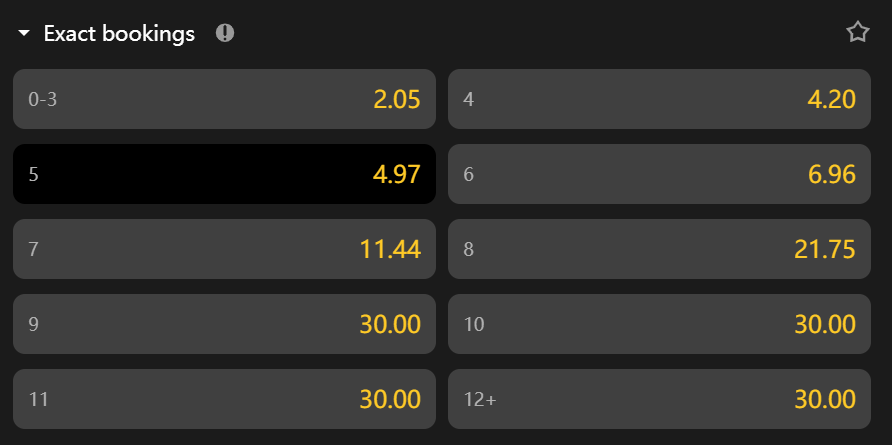Screen dimensions: 892x445
Task: Pick the 4 bookings selection
Action: [659, 99]
